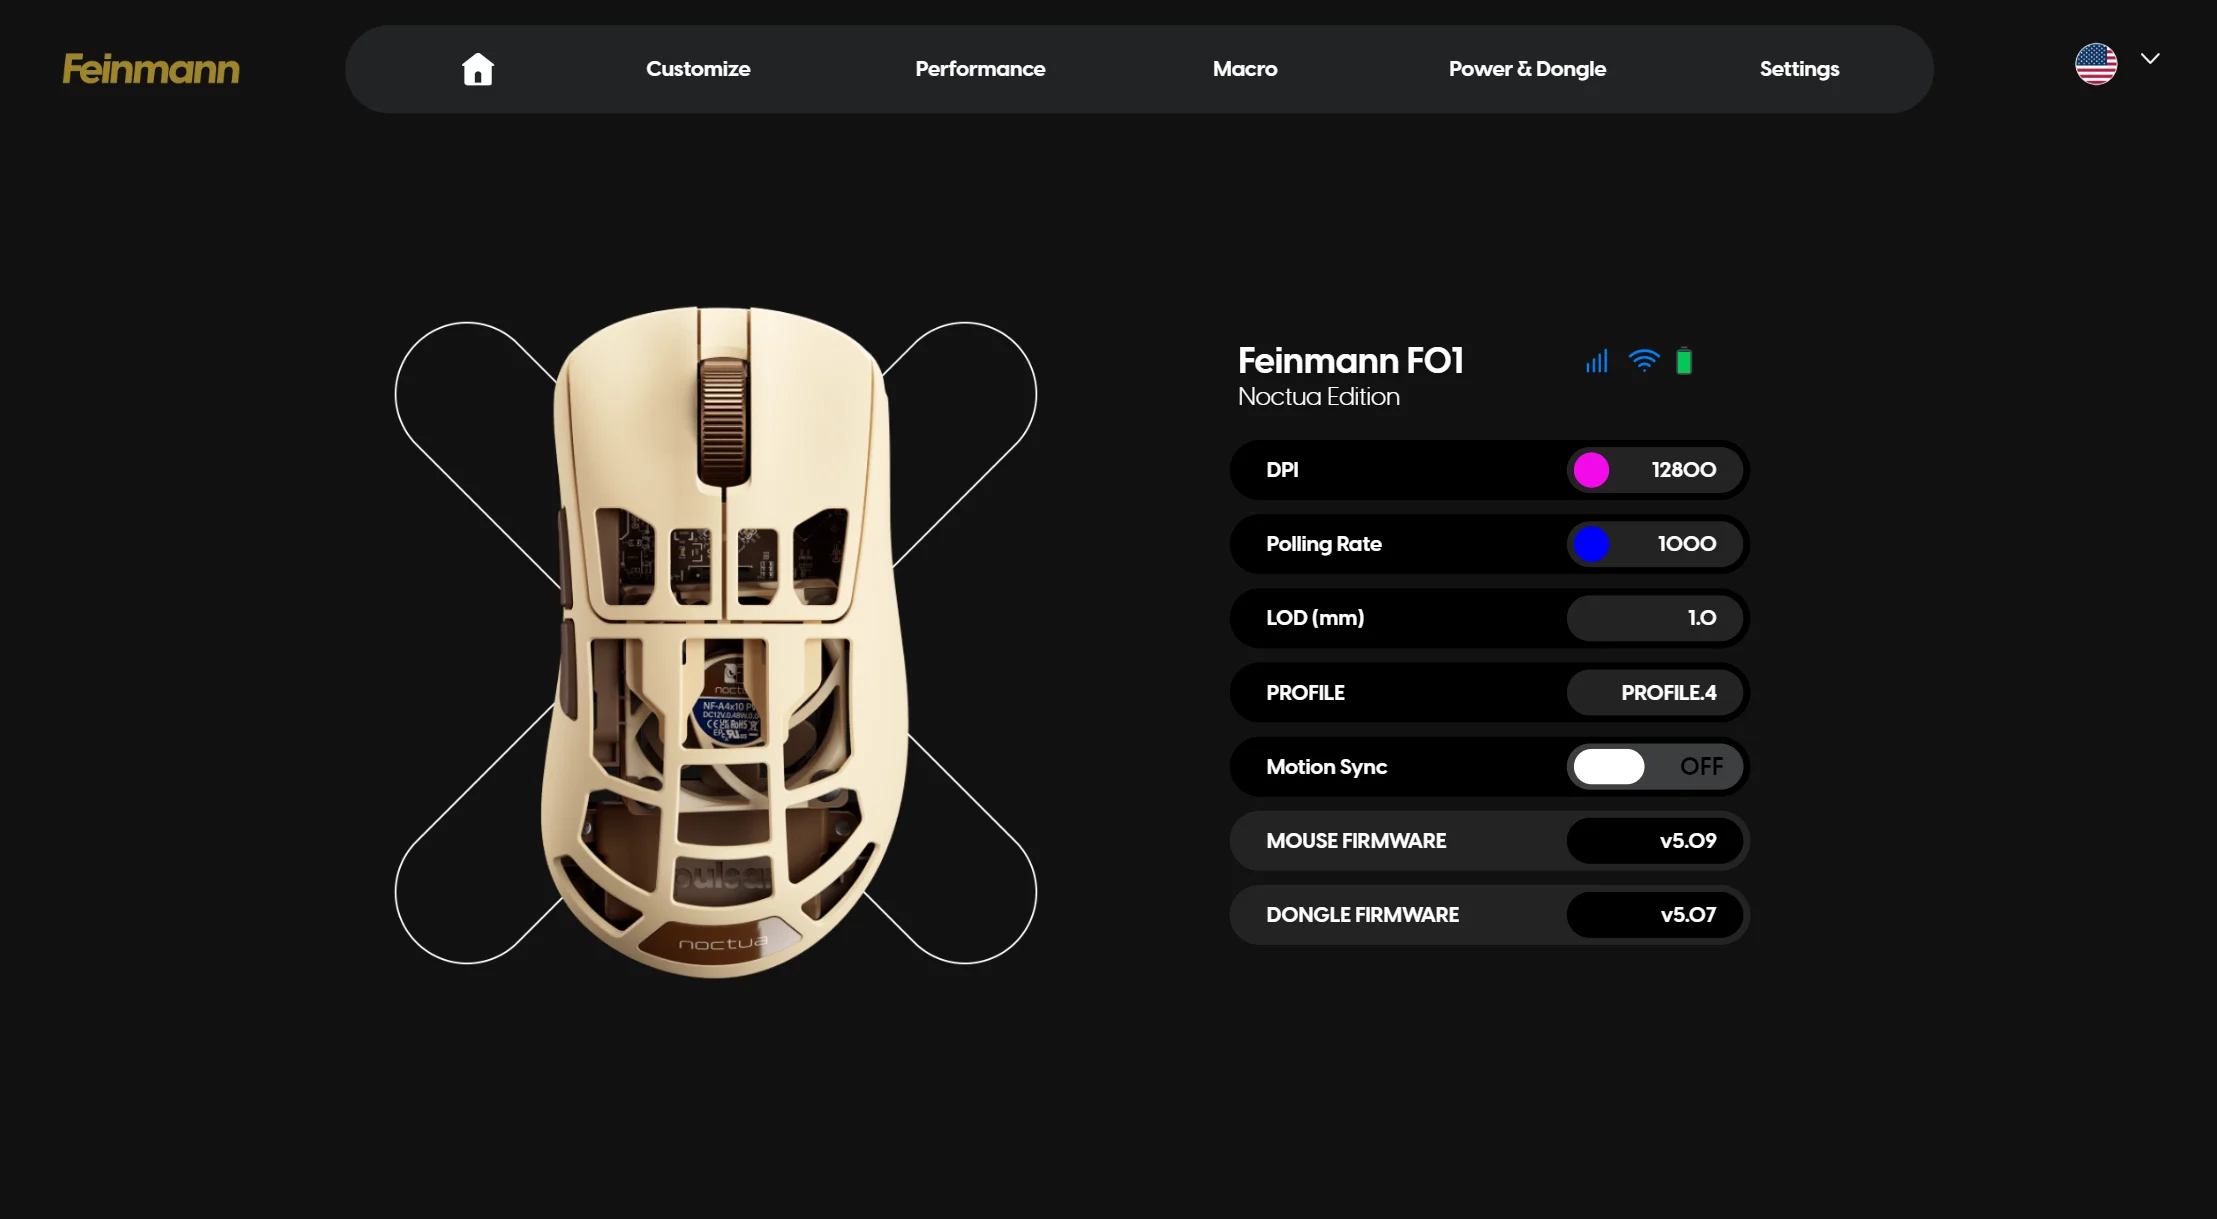Go to the Home icon tab
This screenshot has width=2217, height=1219.
coord(478,69)
